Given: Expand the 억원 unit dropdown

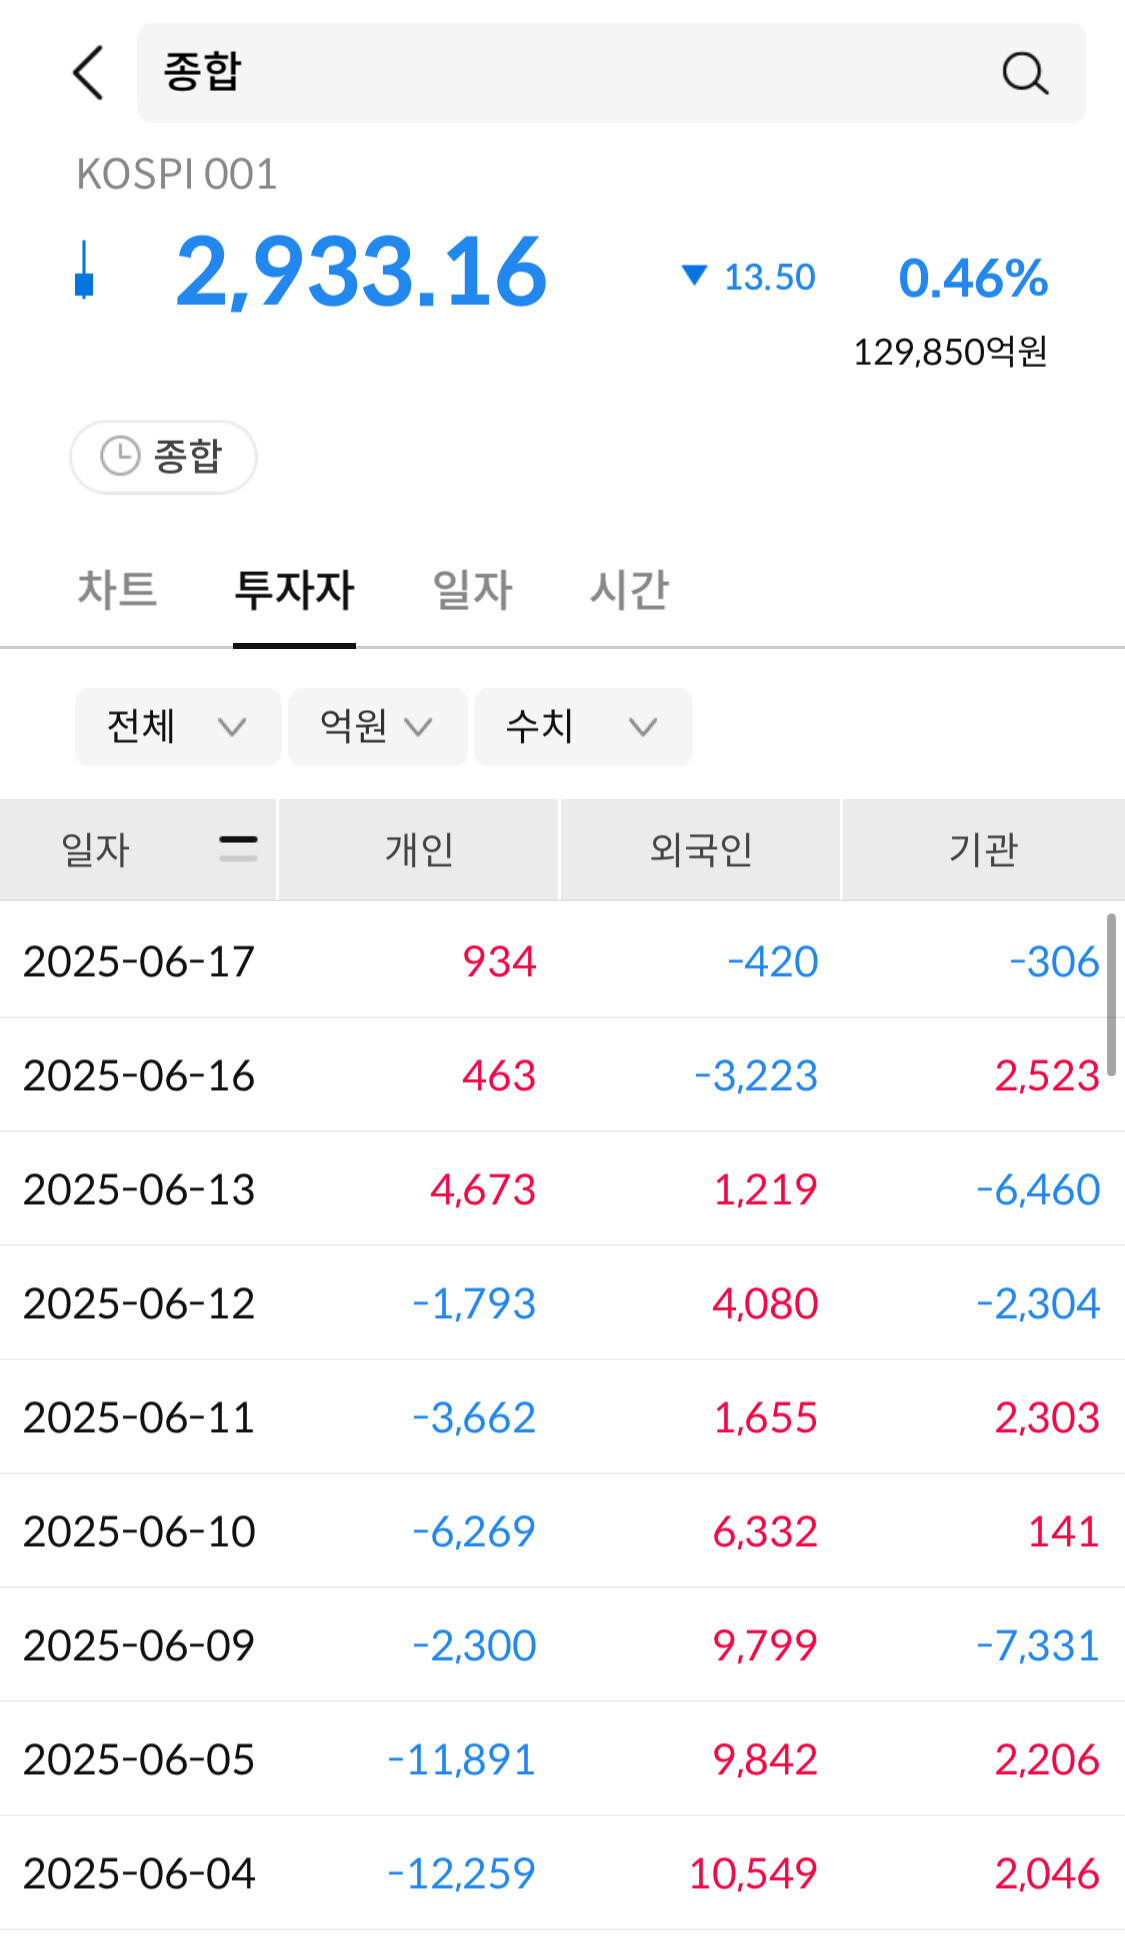Looking at the screenshot, I should tap(377, 727).
